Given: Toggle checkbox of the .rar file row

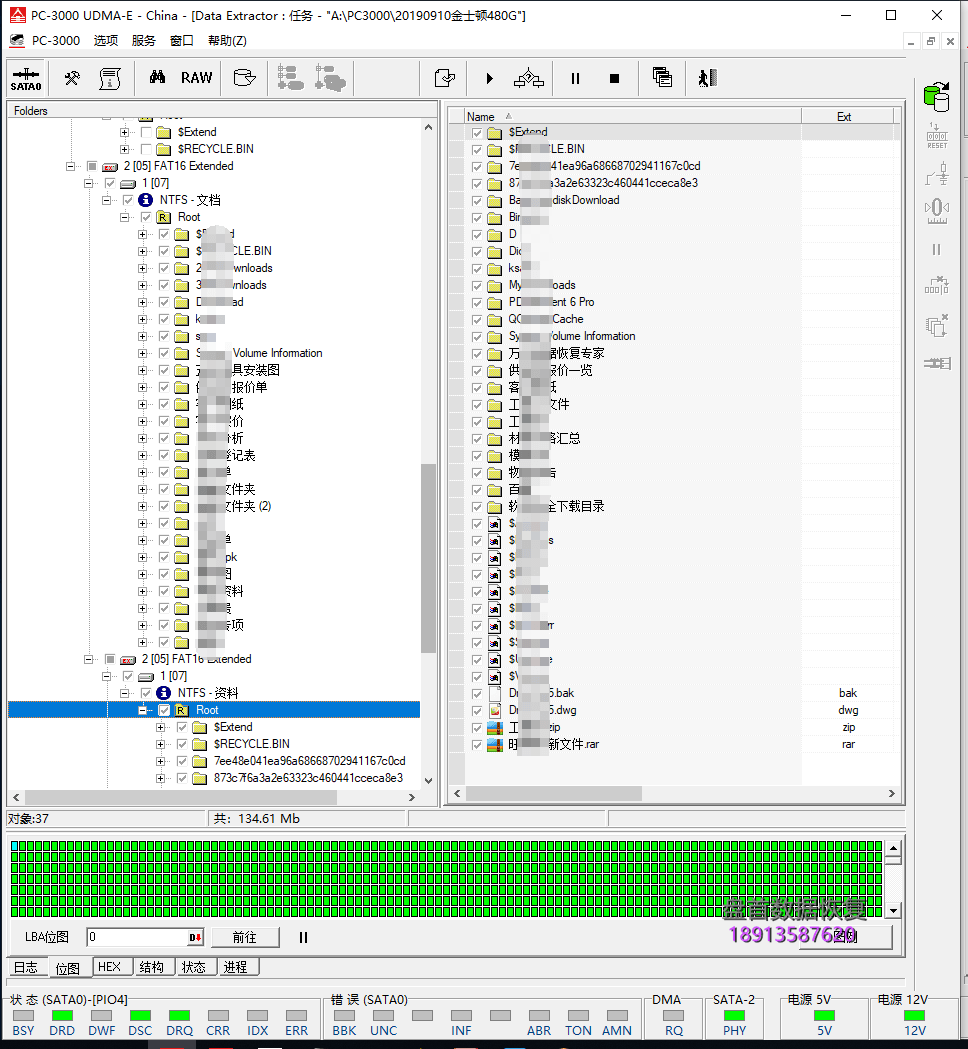Looking at the screenshot, I should (x=477, y=745).
